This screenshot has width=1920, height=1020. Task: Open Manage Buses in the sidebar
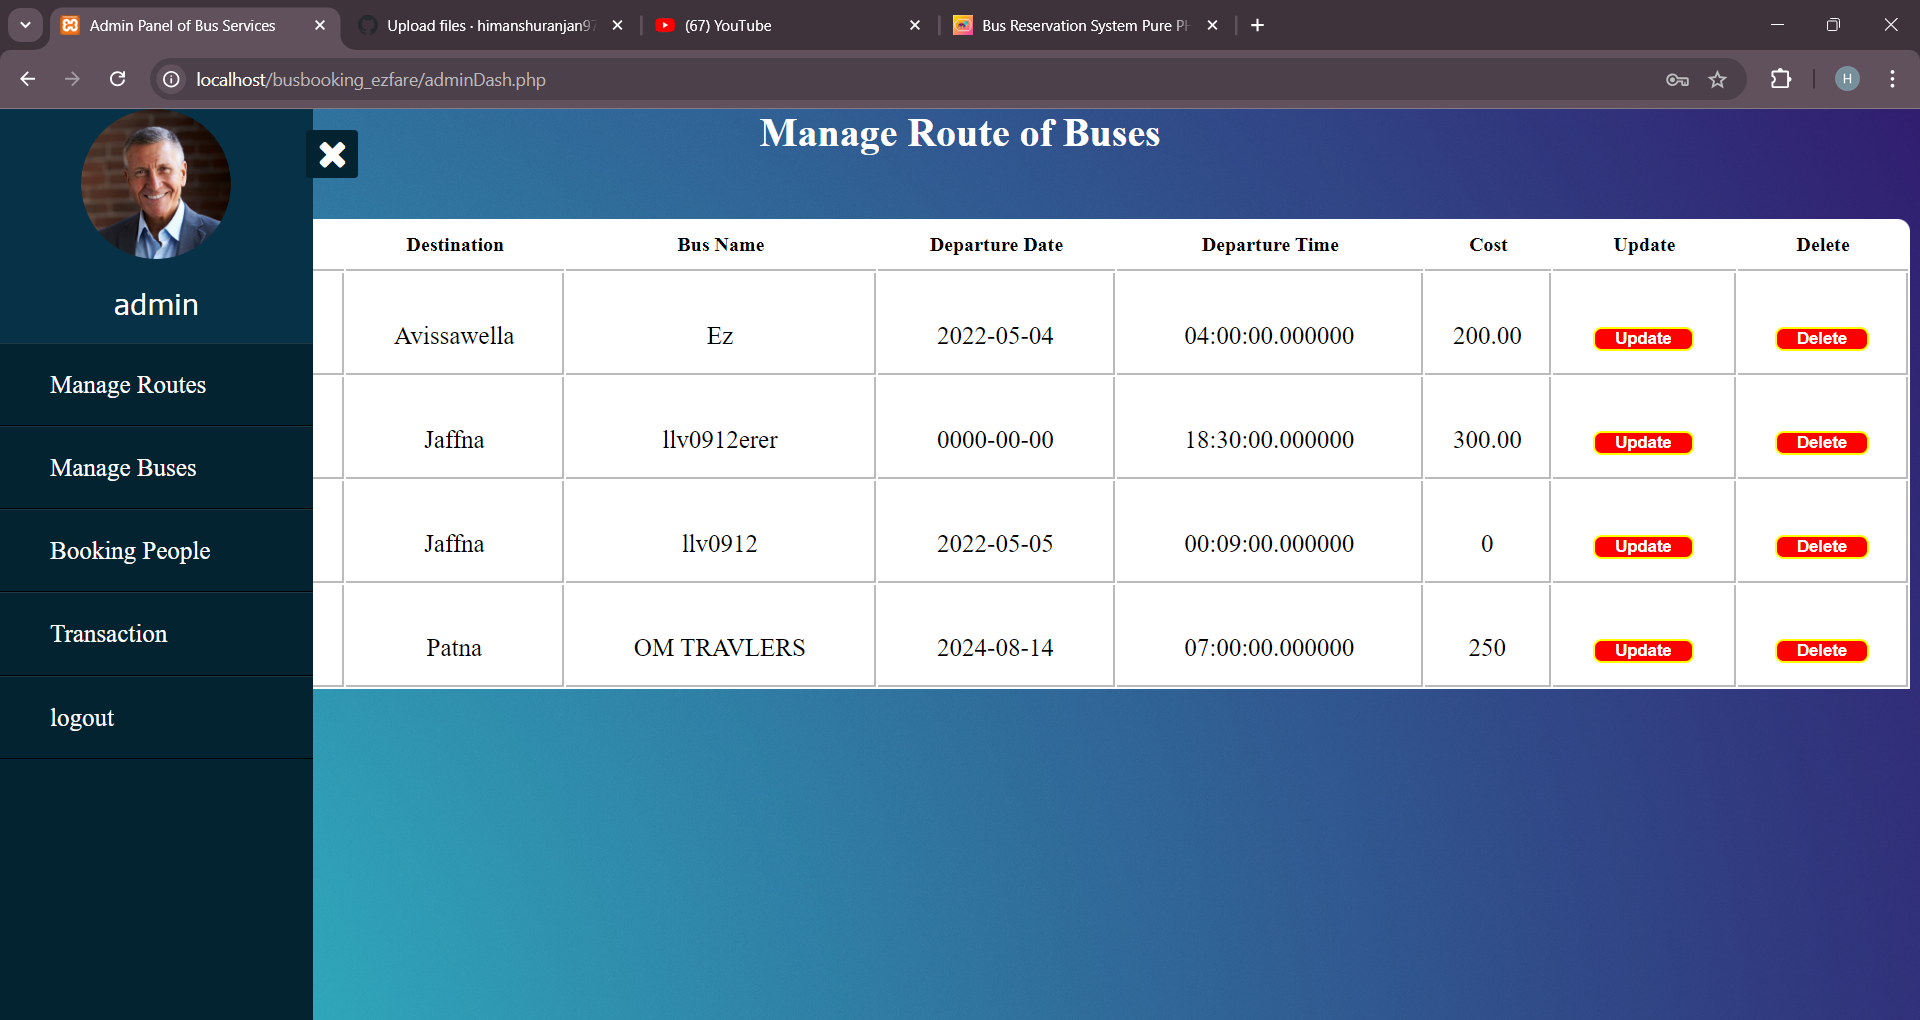click(x=123, y=468)
